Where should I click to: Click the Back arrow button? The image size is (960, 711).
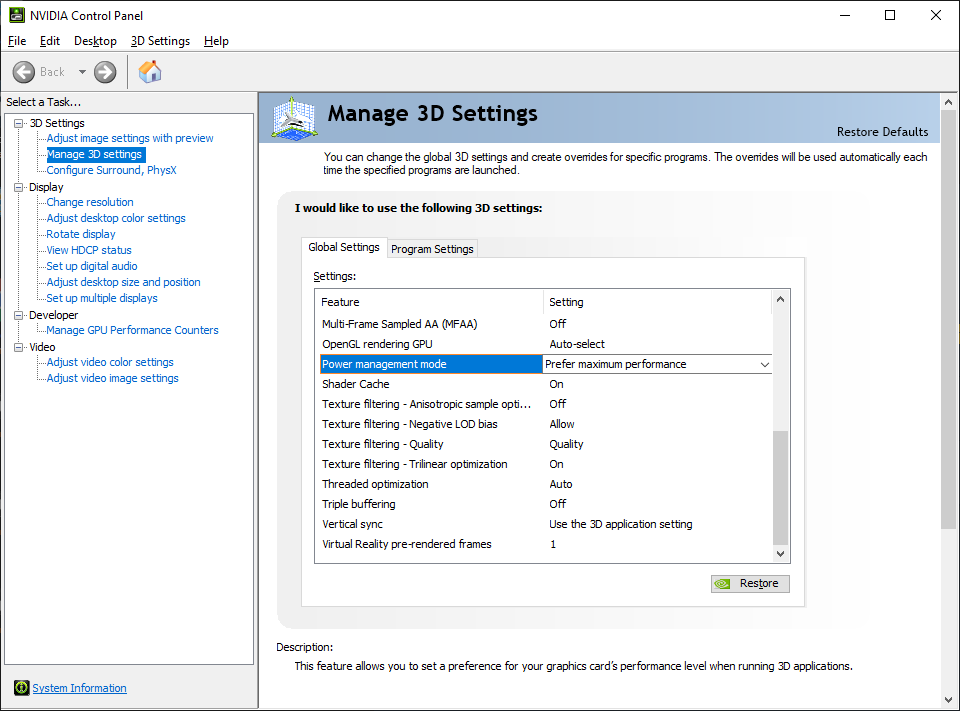tap(25, 72)
